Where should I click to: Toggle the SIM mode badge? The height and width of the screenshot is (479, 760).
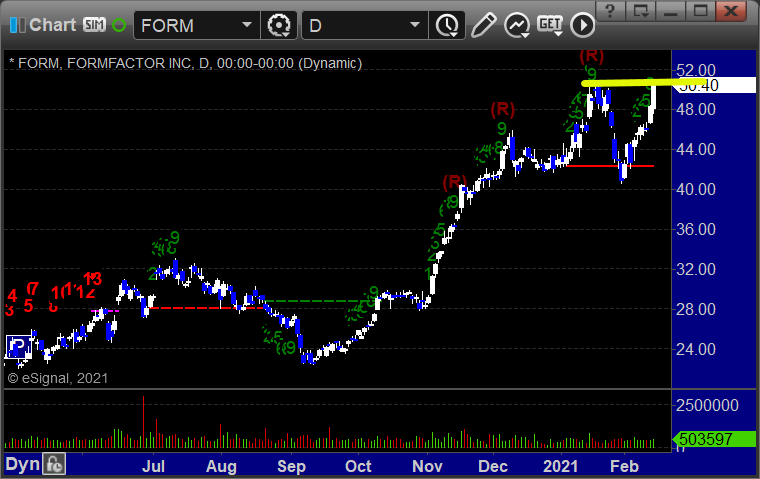click(x=94, y=25)
